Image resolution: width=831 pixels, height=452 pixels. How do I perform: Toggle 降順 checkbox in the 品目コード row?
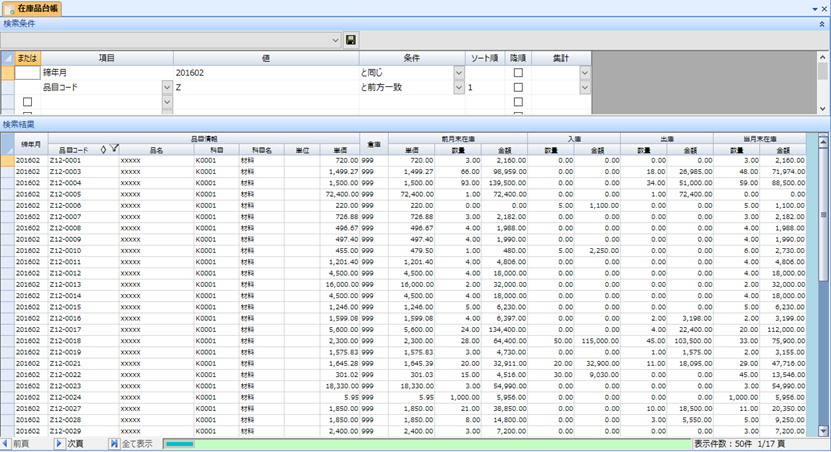(x=518, y=87)
